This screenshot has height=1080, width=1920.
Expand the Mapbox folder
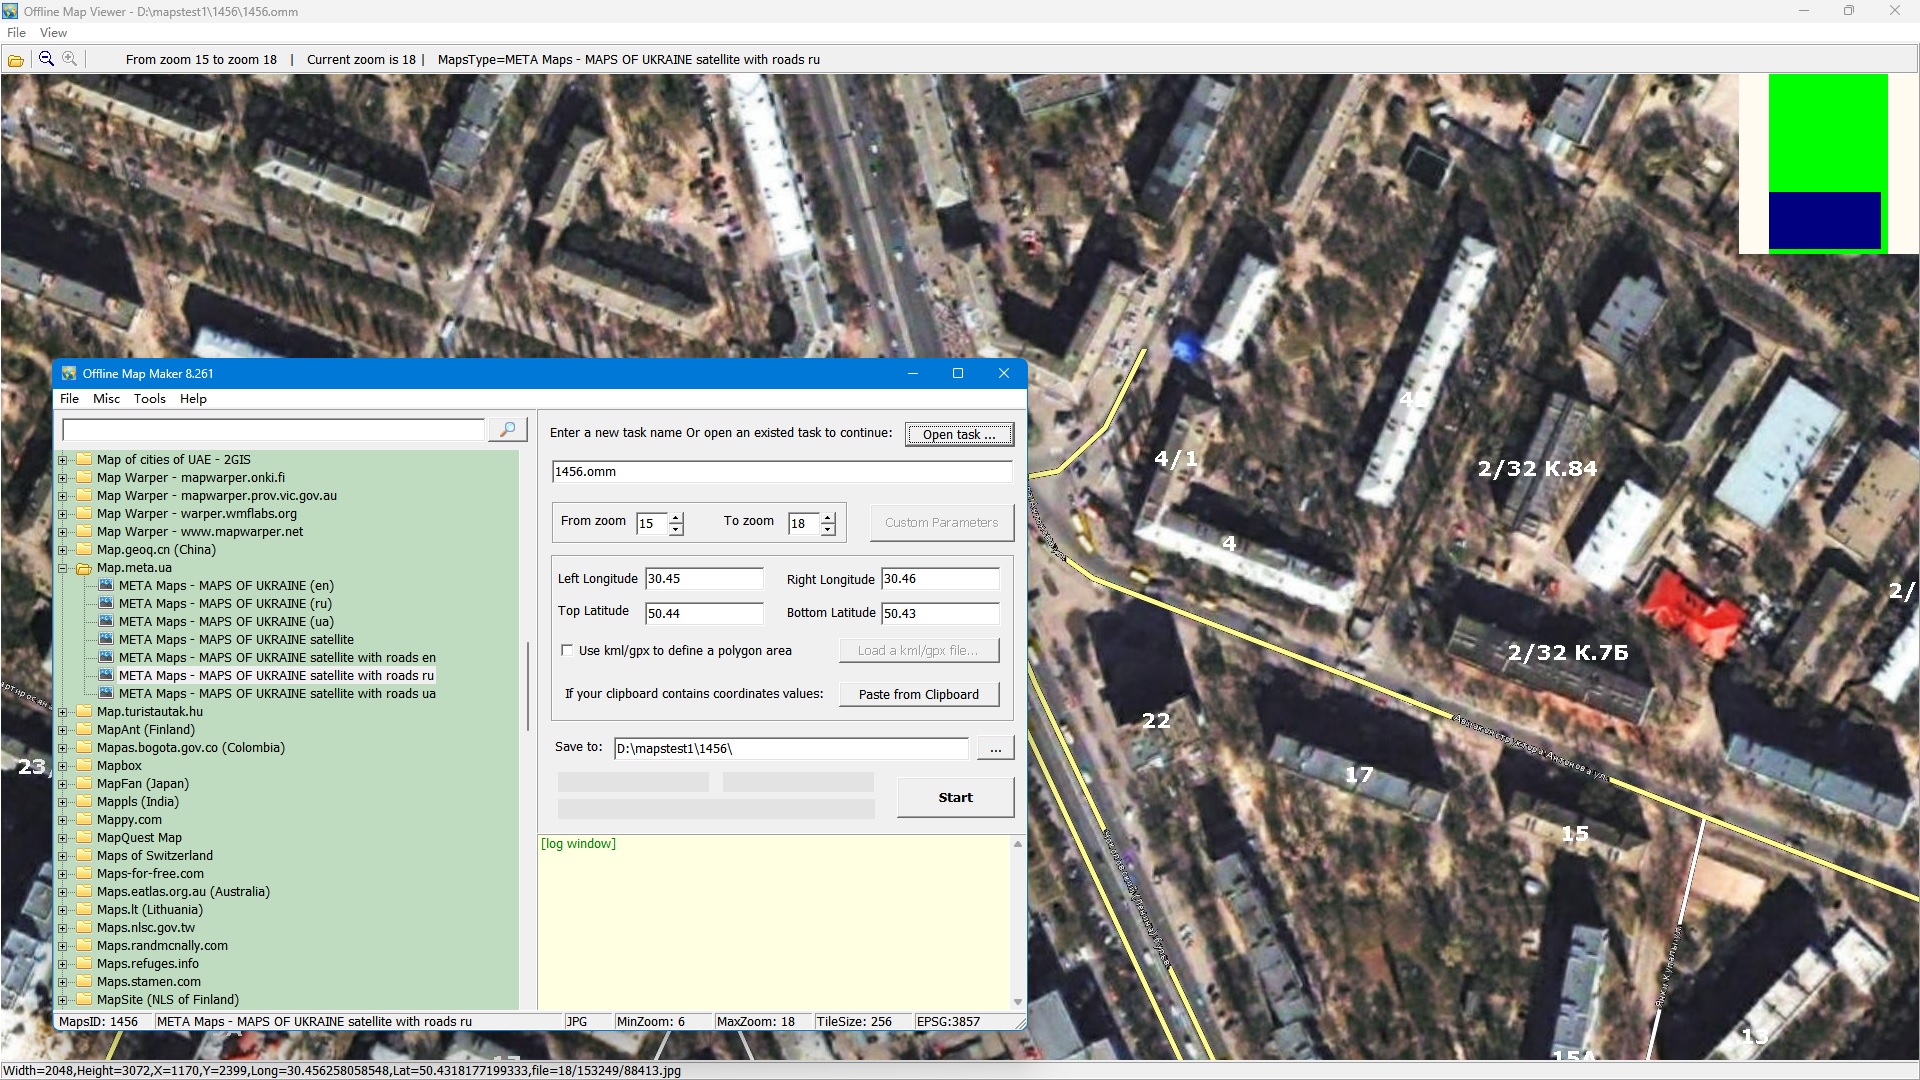click(63, 766)
